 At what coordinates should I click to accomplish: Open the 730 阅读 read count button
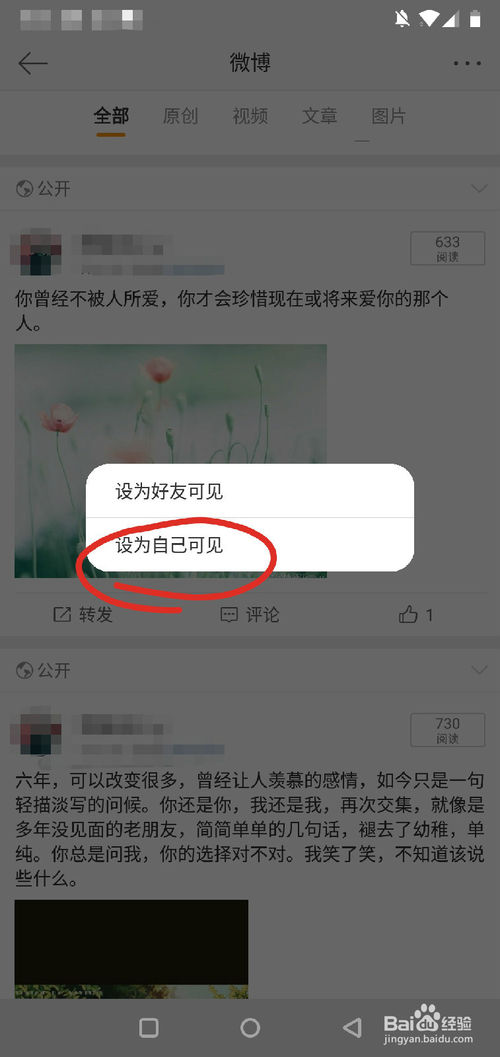447,729
